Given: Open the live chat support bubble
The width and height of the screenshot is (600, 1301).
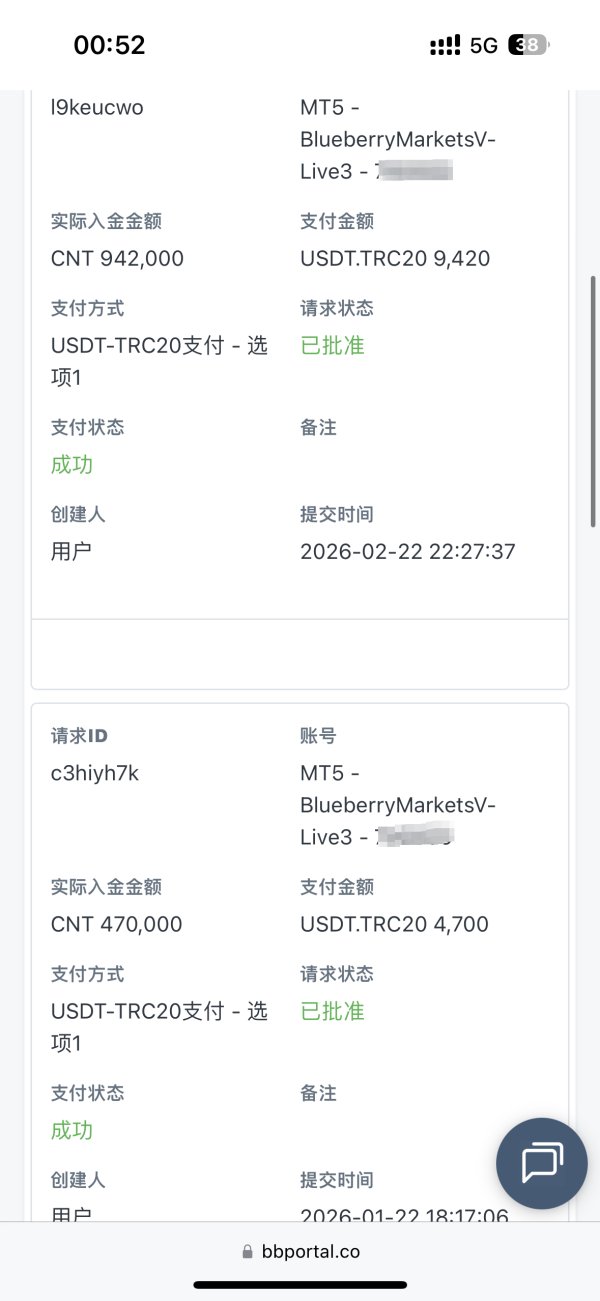Looking at the screenshot, I should 542,1163.
